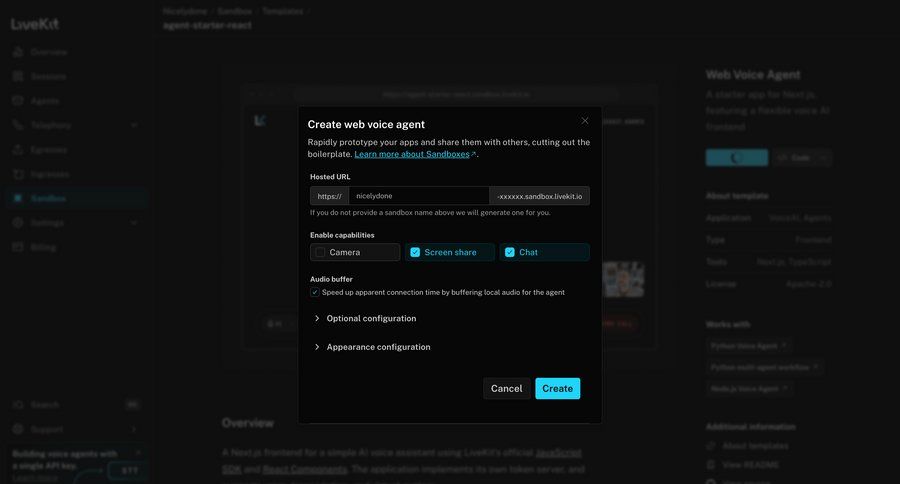
Task: Click the Support arrow chevron
Action: pos(134,429)
